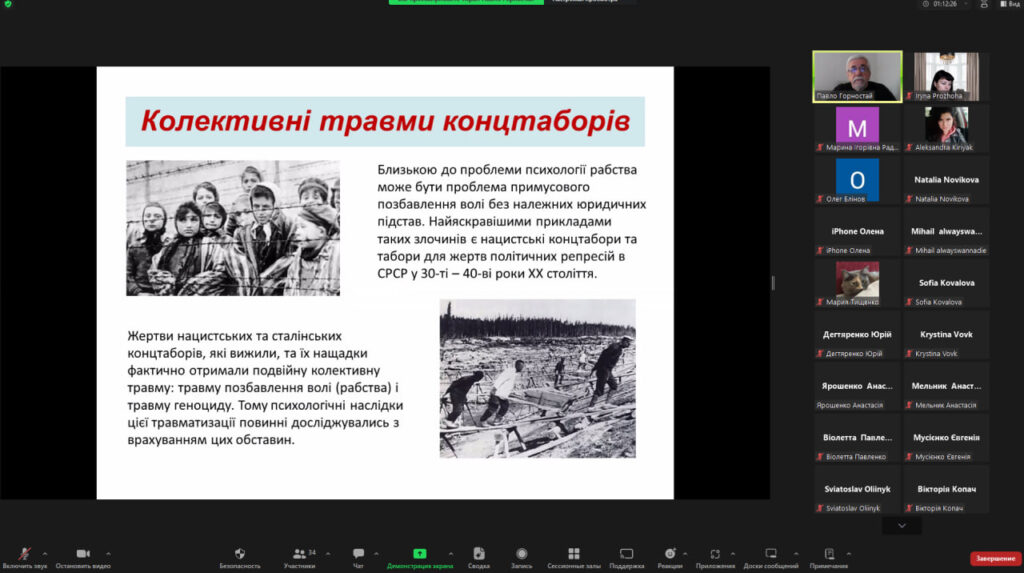Open the Участники participants panel
Viewport: 1024px width, 573px height.
[x=299, y=554]
